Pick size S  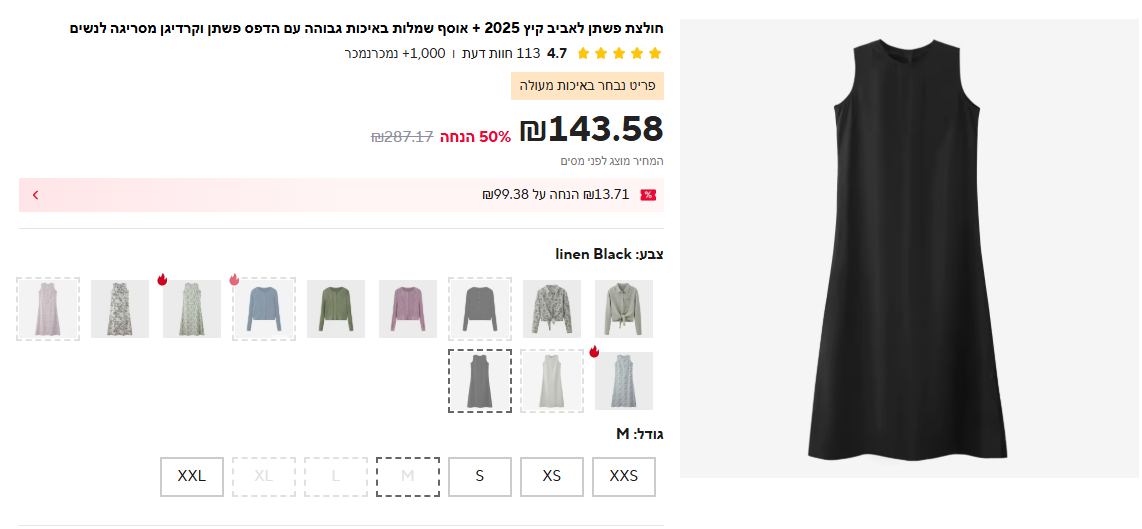[x=480, y=476]
